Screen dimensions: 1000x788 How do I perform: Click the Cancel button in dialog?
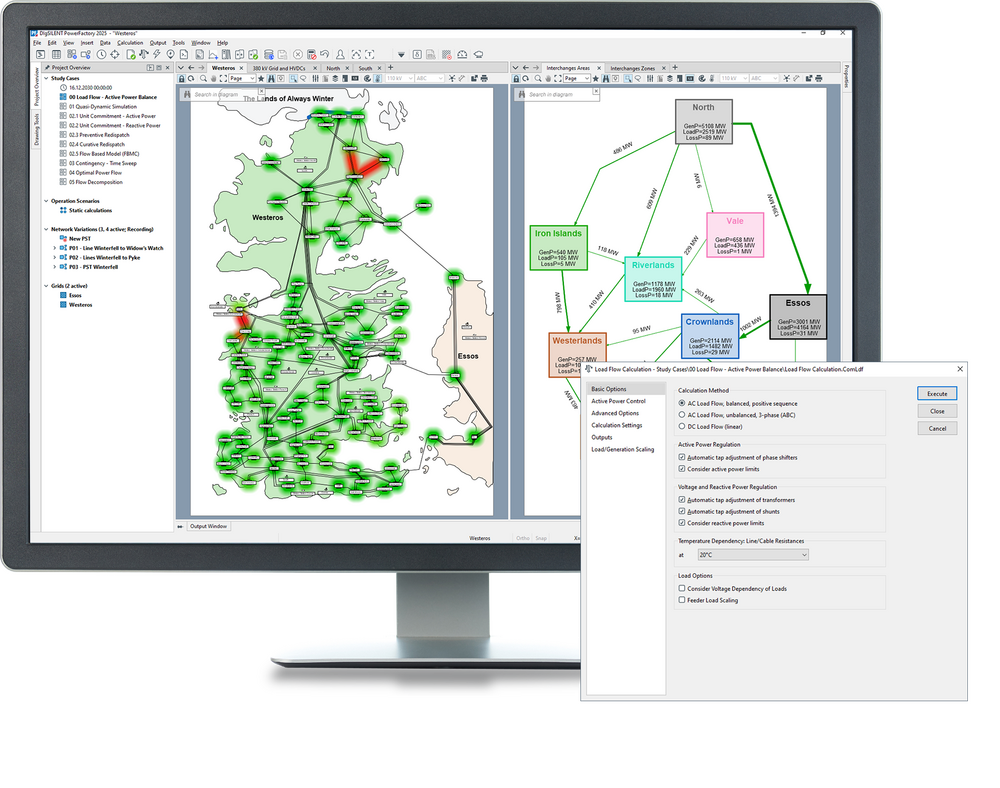point(937,428)
